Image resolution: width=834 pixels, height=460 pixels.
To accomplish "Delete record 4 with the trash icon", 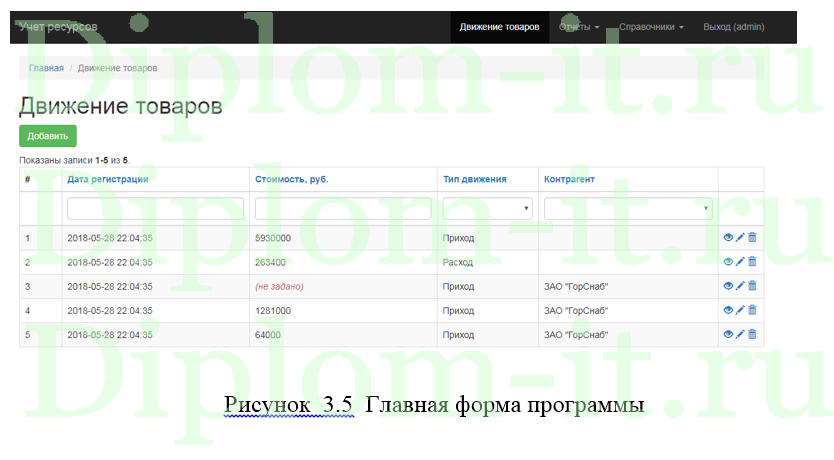I will [752, 310].
